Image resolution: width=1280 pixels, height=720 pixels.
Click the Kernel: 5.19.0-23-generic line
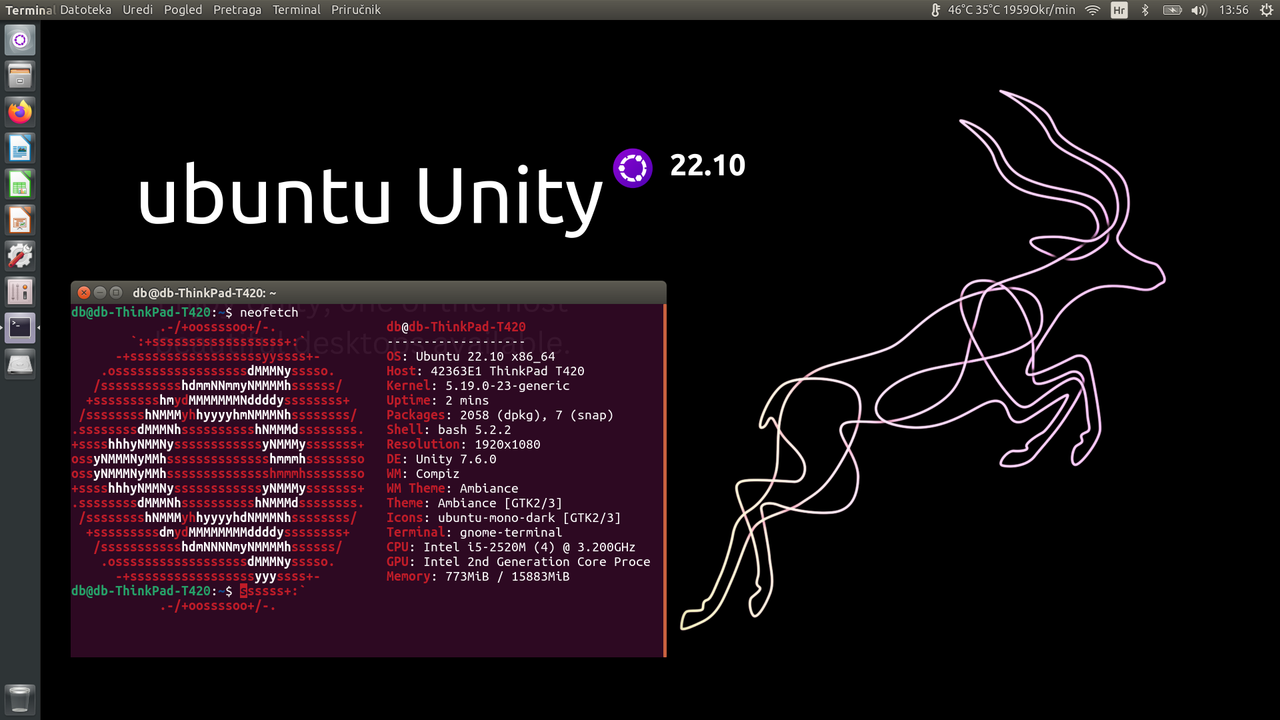click(478, 386)
